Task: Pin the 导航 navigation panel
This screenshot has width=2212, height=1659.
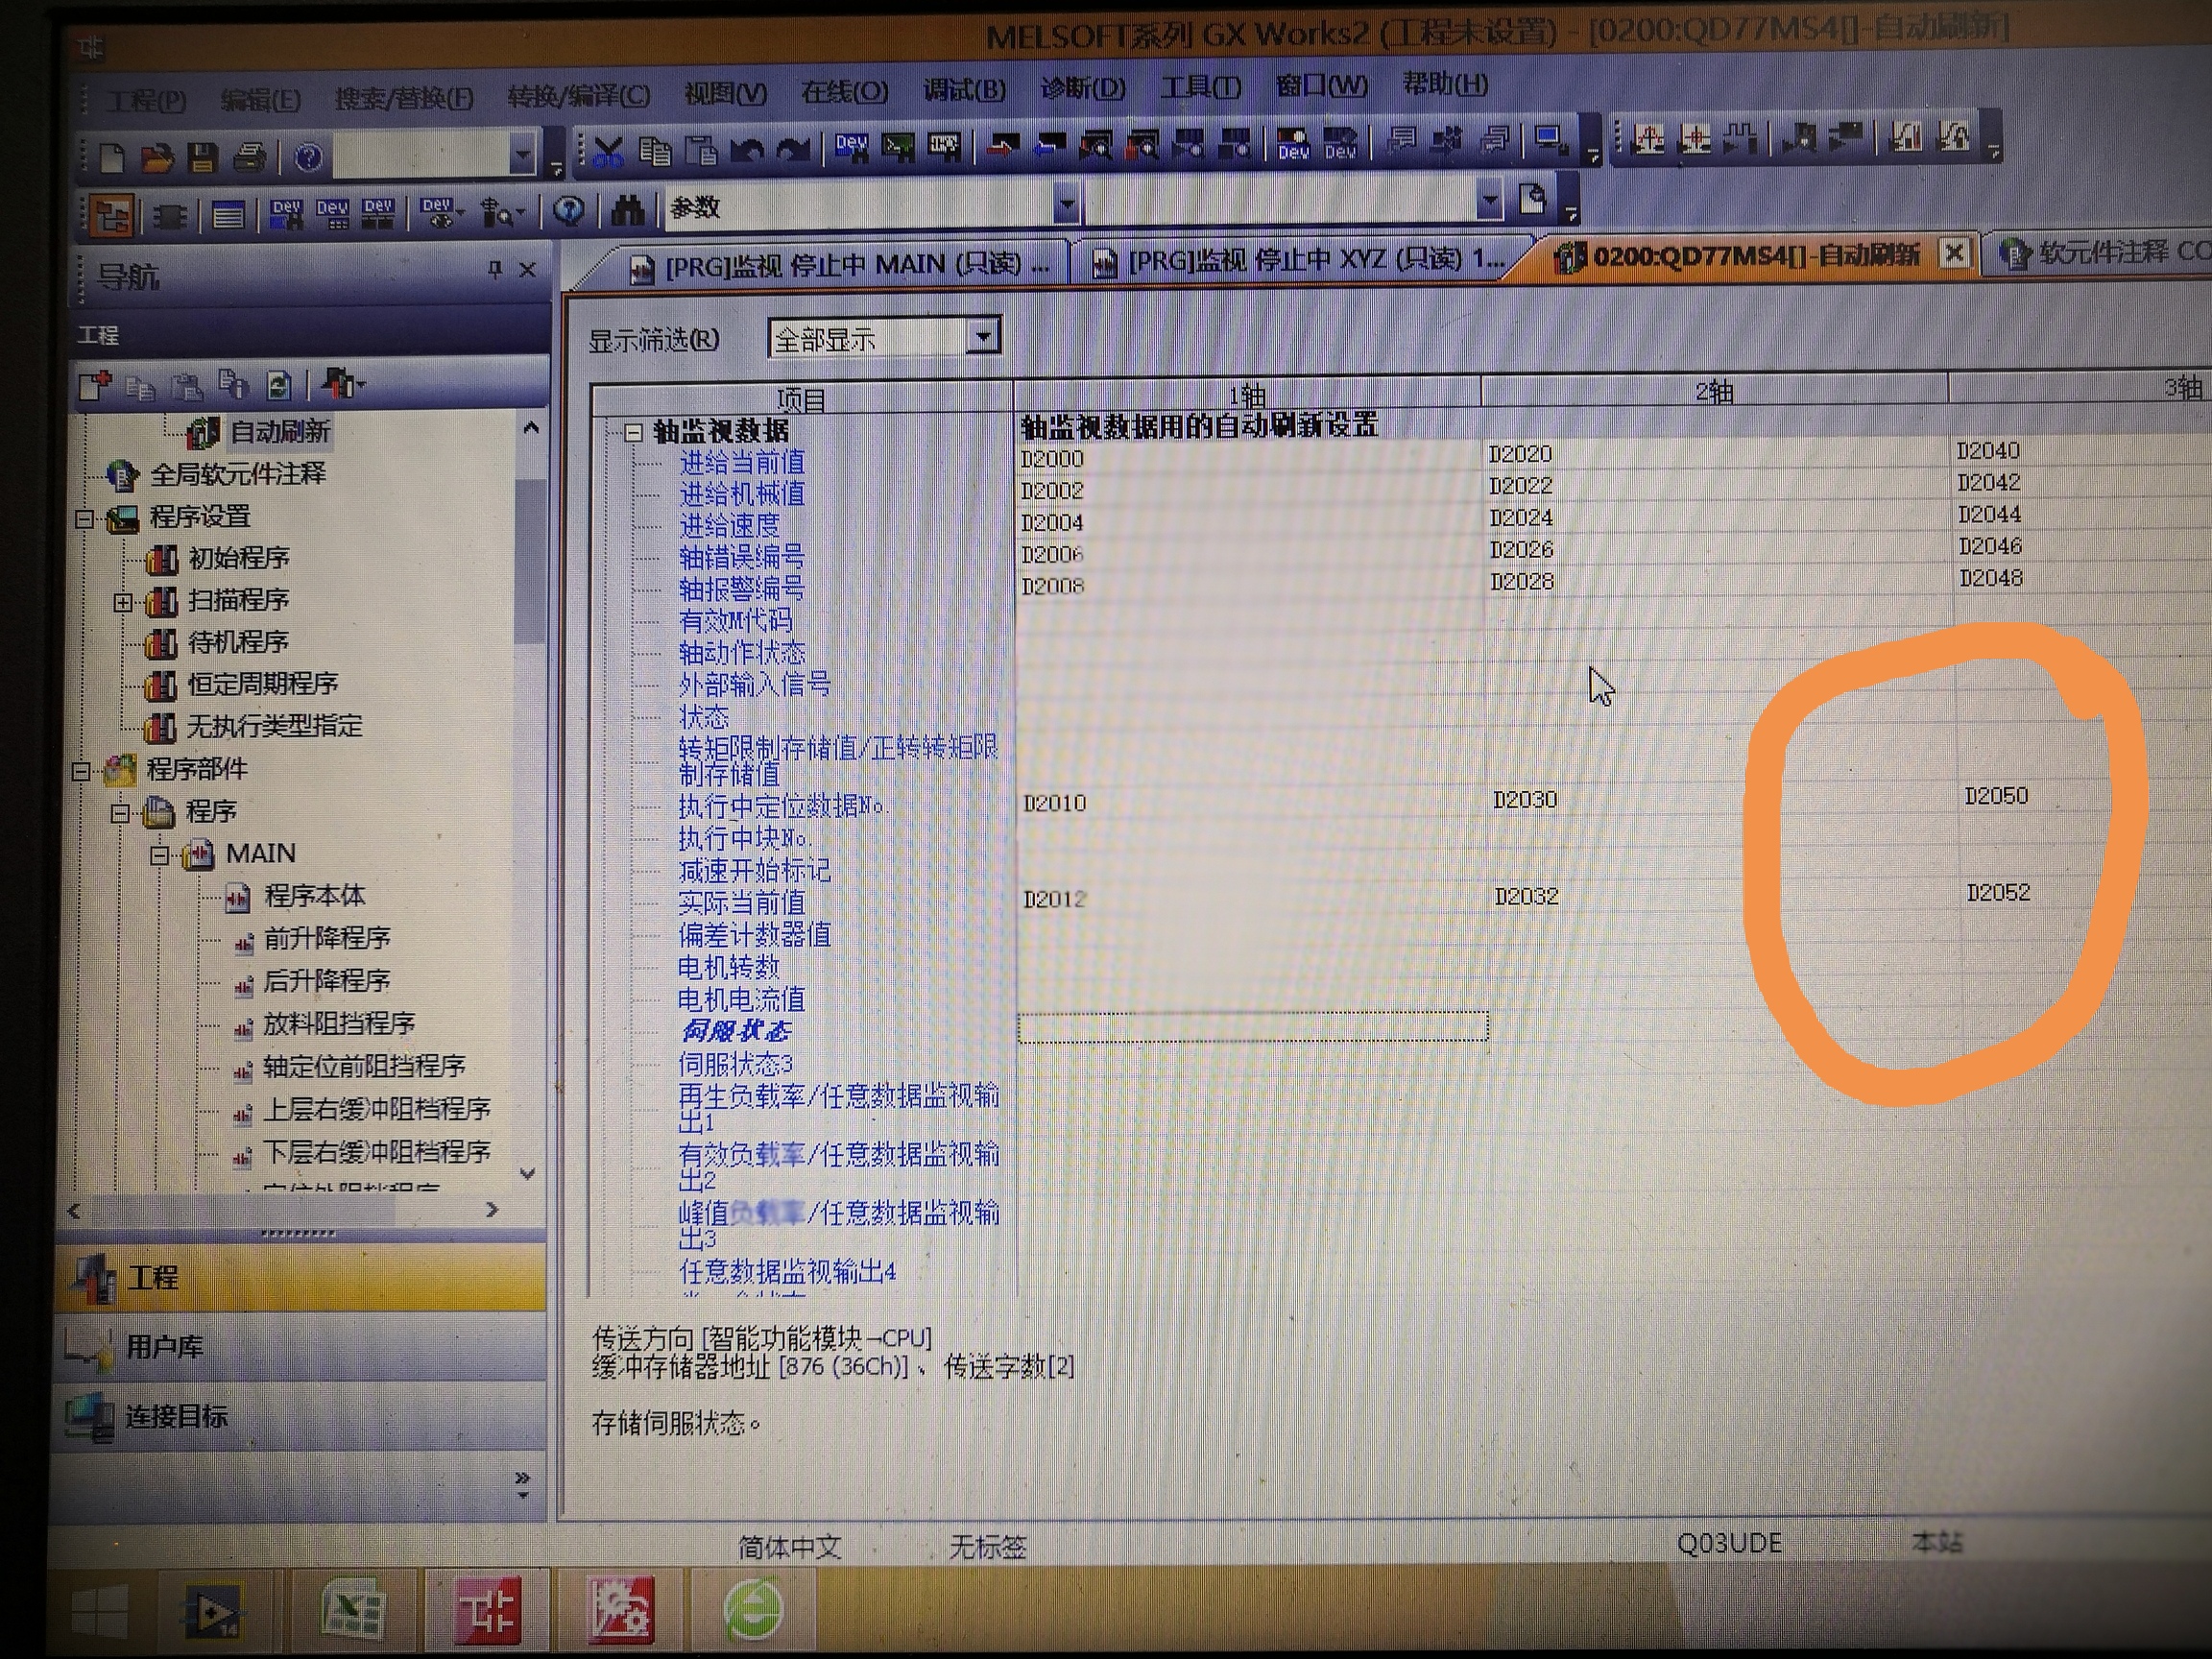Action: point(494,269)
